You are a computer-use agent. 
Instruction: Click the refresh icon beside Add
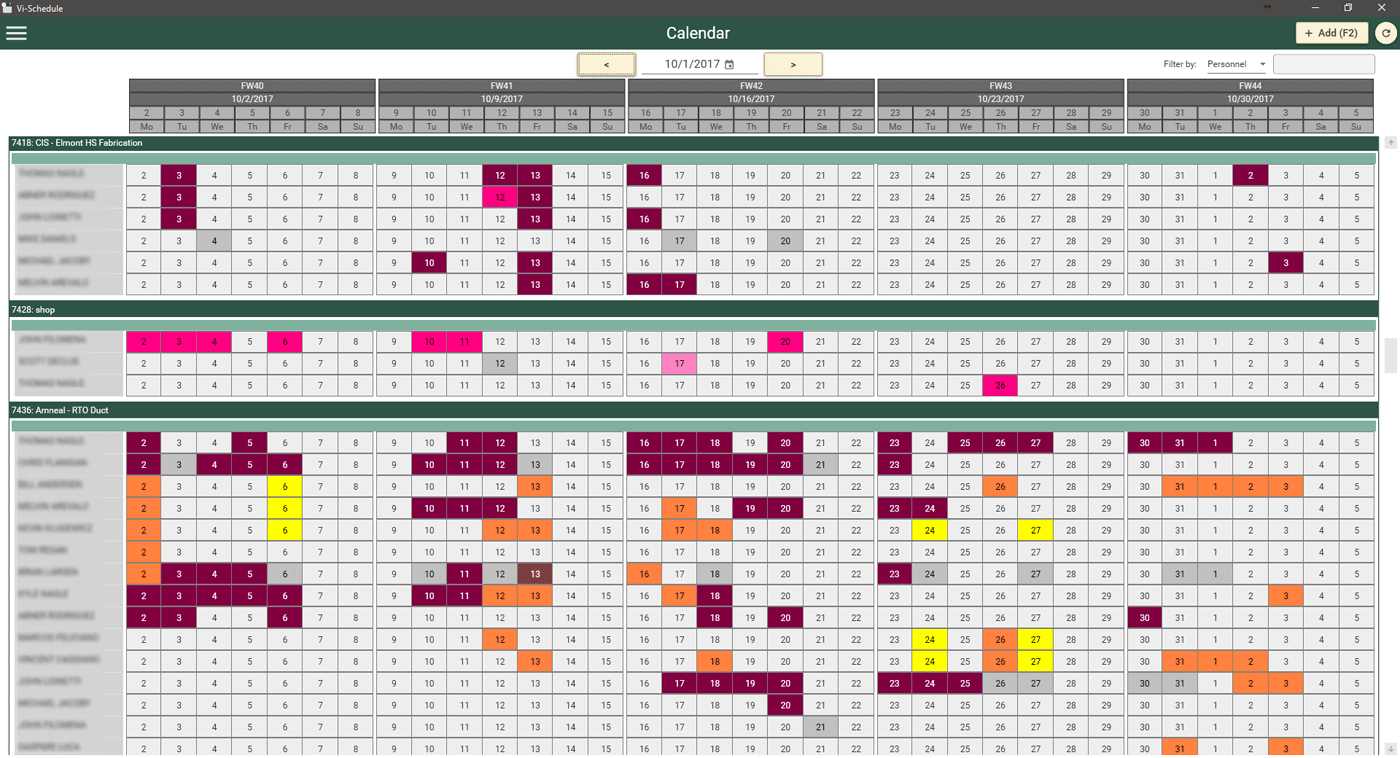tap(1385, 33)
